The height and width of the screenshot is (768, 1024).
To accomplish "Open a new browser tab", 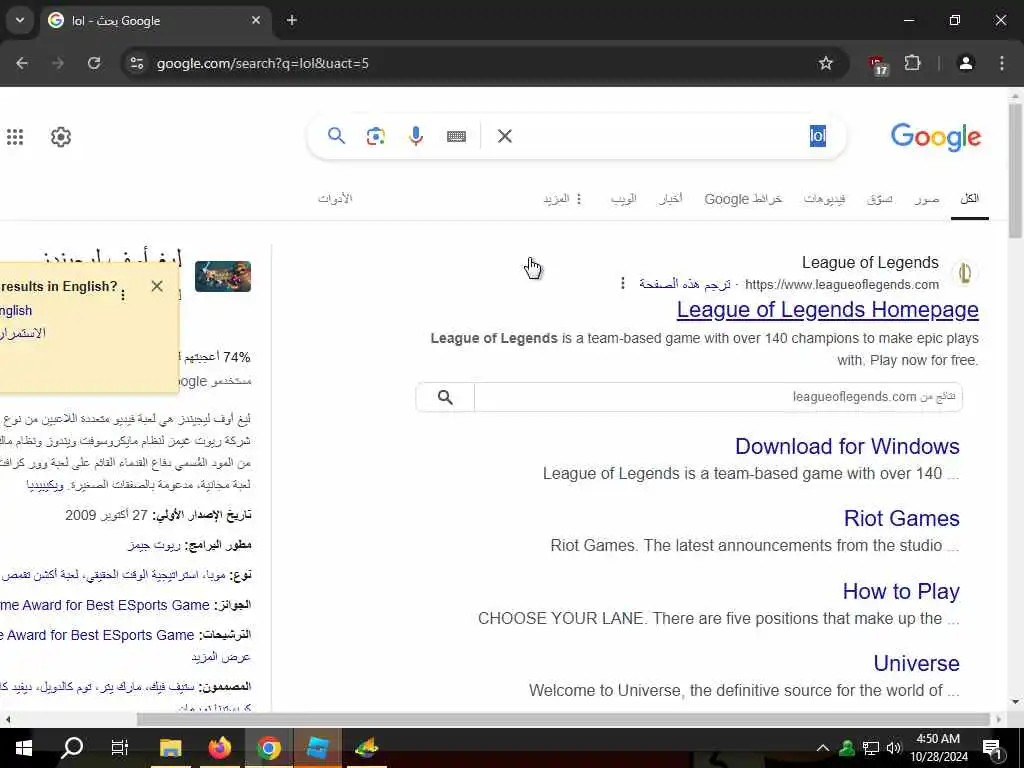I will [x=292, y=20].
